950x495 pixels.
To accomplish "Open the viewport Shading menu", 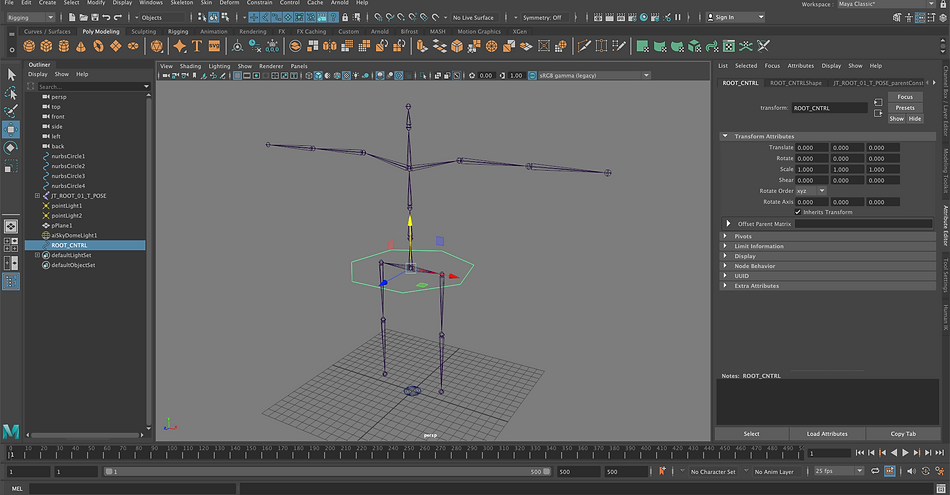I will 190,66.
